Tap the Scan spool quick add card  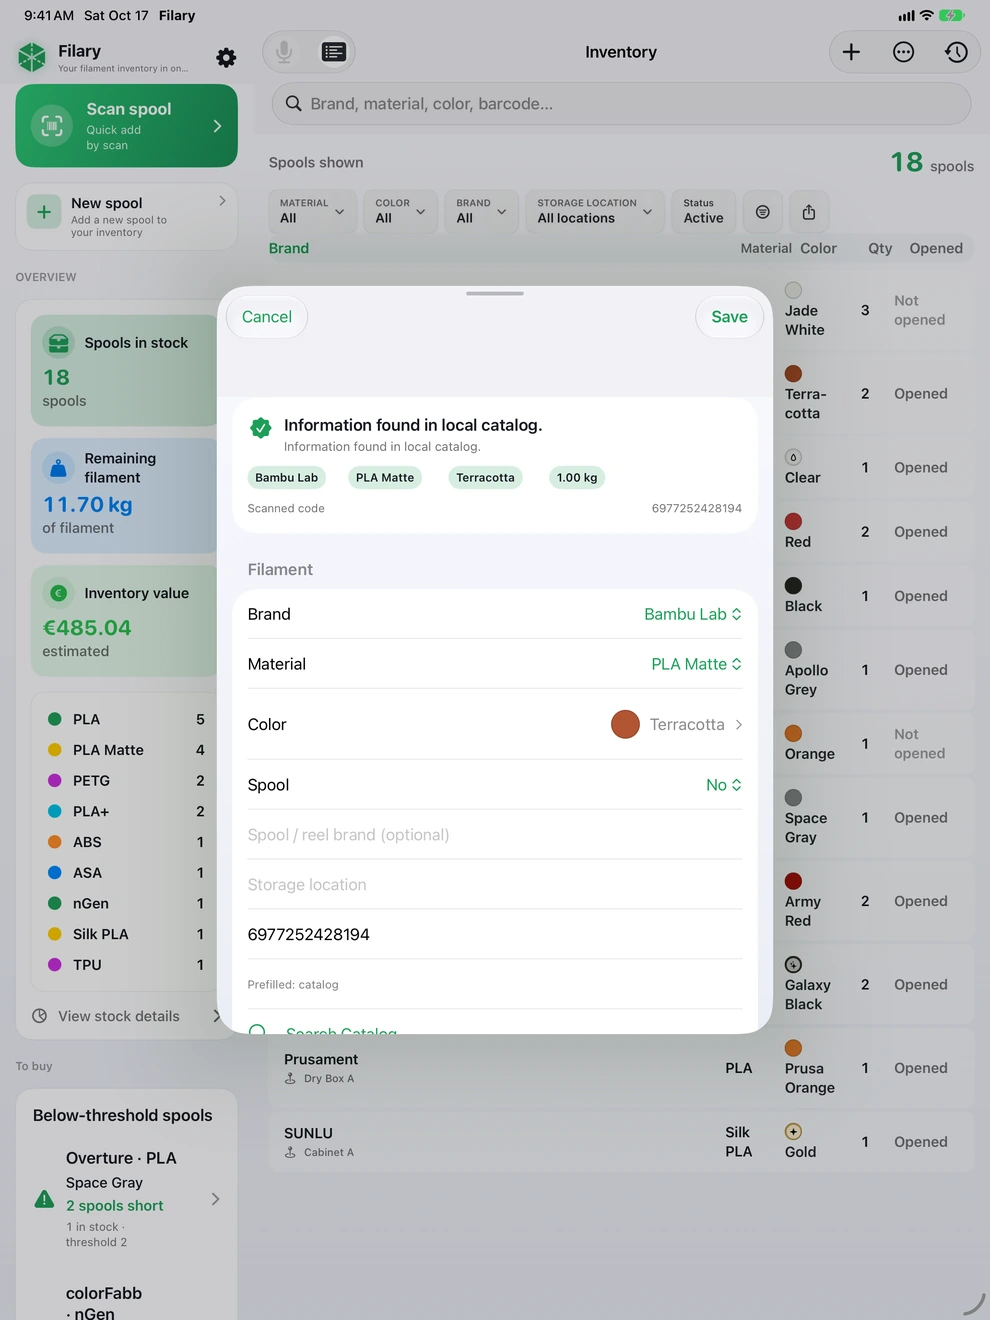point(126,126)
